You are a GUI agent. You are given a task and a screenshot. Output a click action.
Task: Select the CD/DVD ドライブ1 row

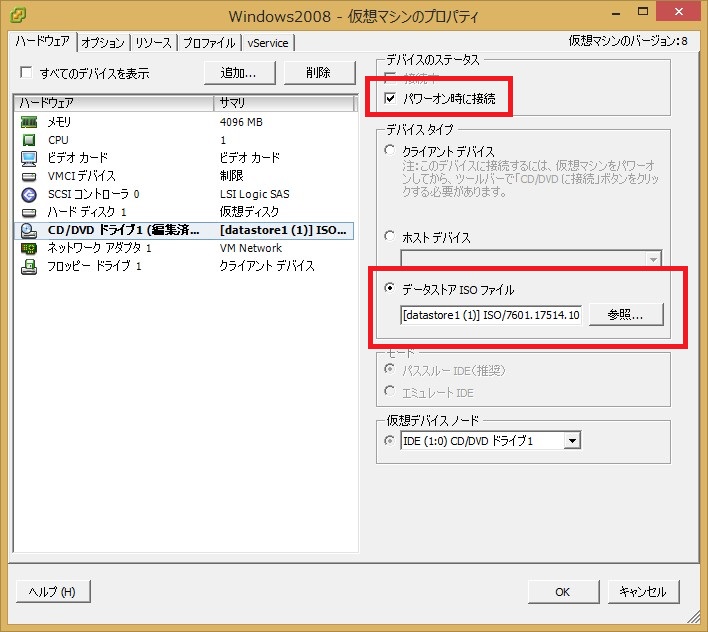tap(184, 230)
